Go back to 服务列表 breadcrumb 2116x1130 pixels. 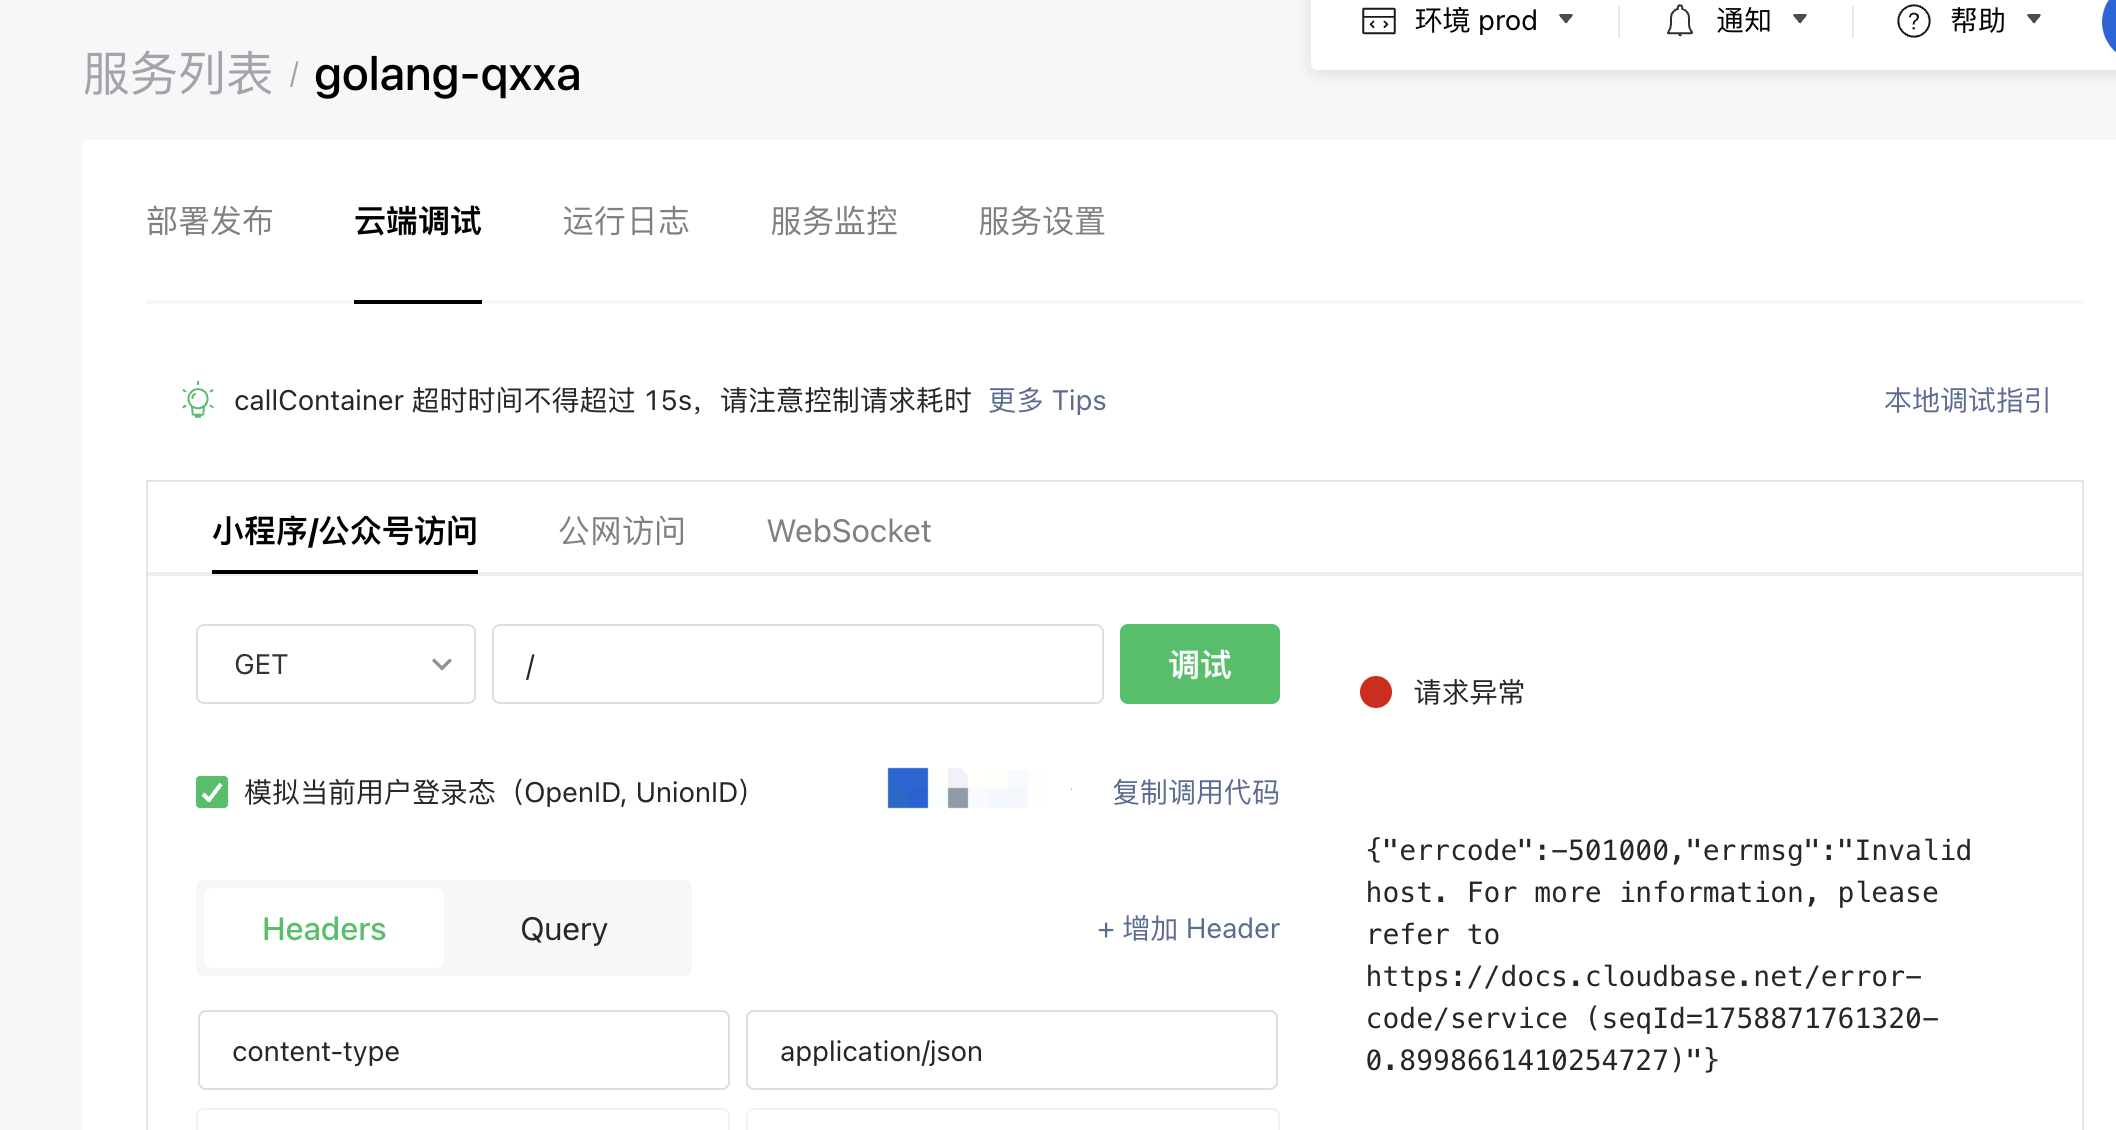177,74
